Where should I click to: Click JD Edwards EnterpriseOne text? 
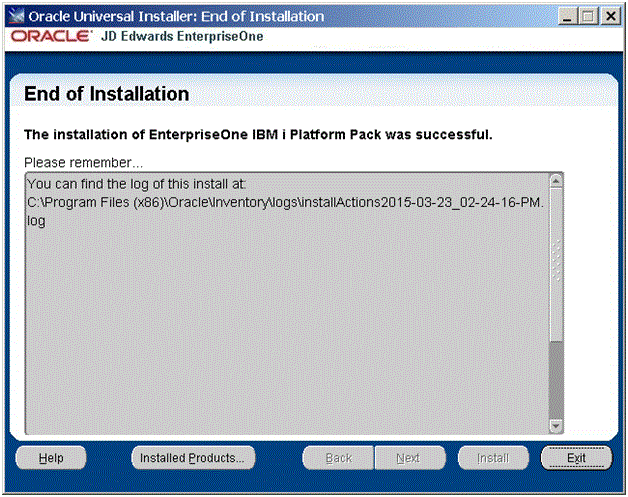(x=182, y=36)
